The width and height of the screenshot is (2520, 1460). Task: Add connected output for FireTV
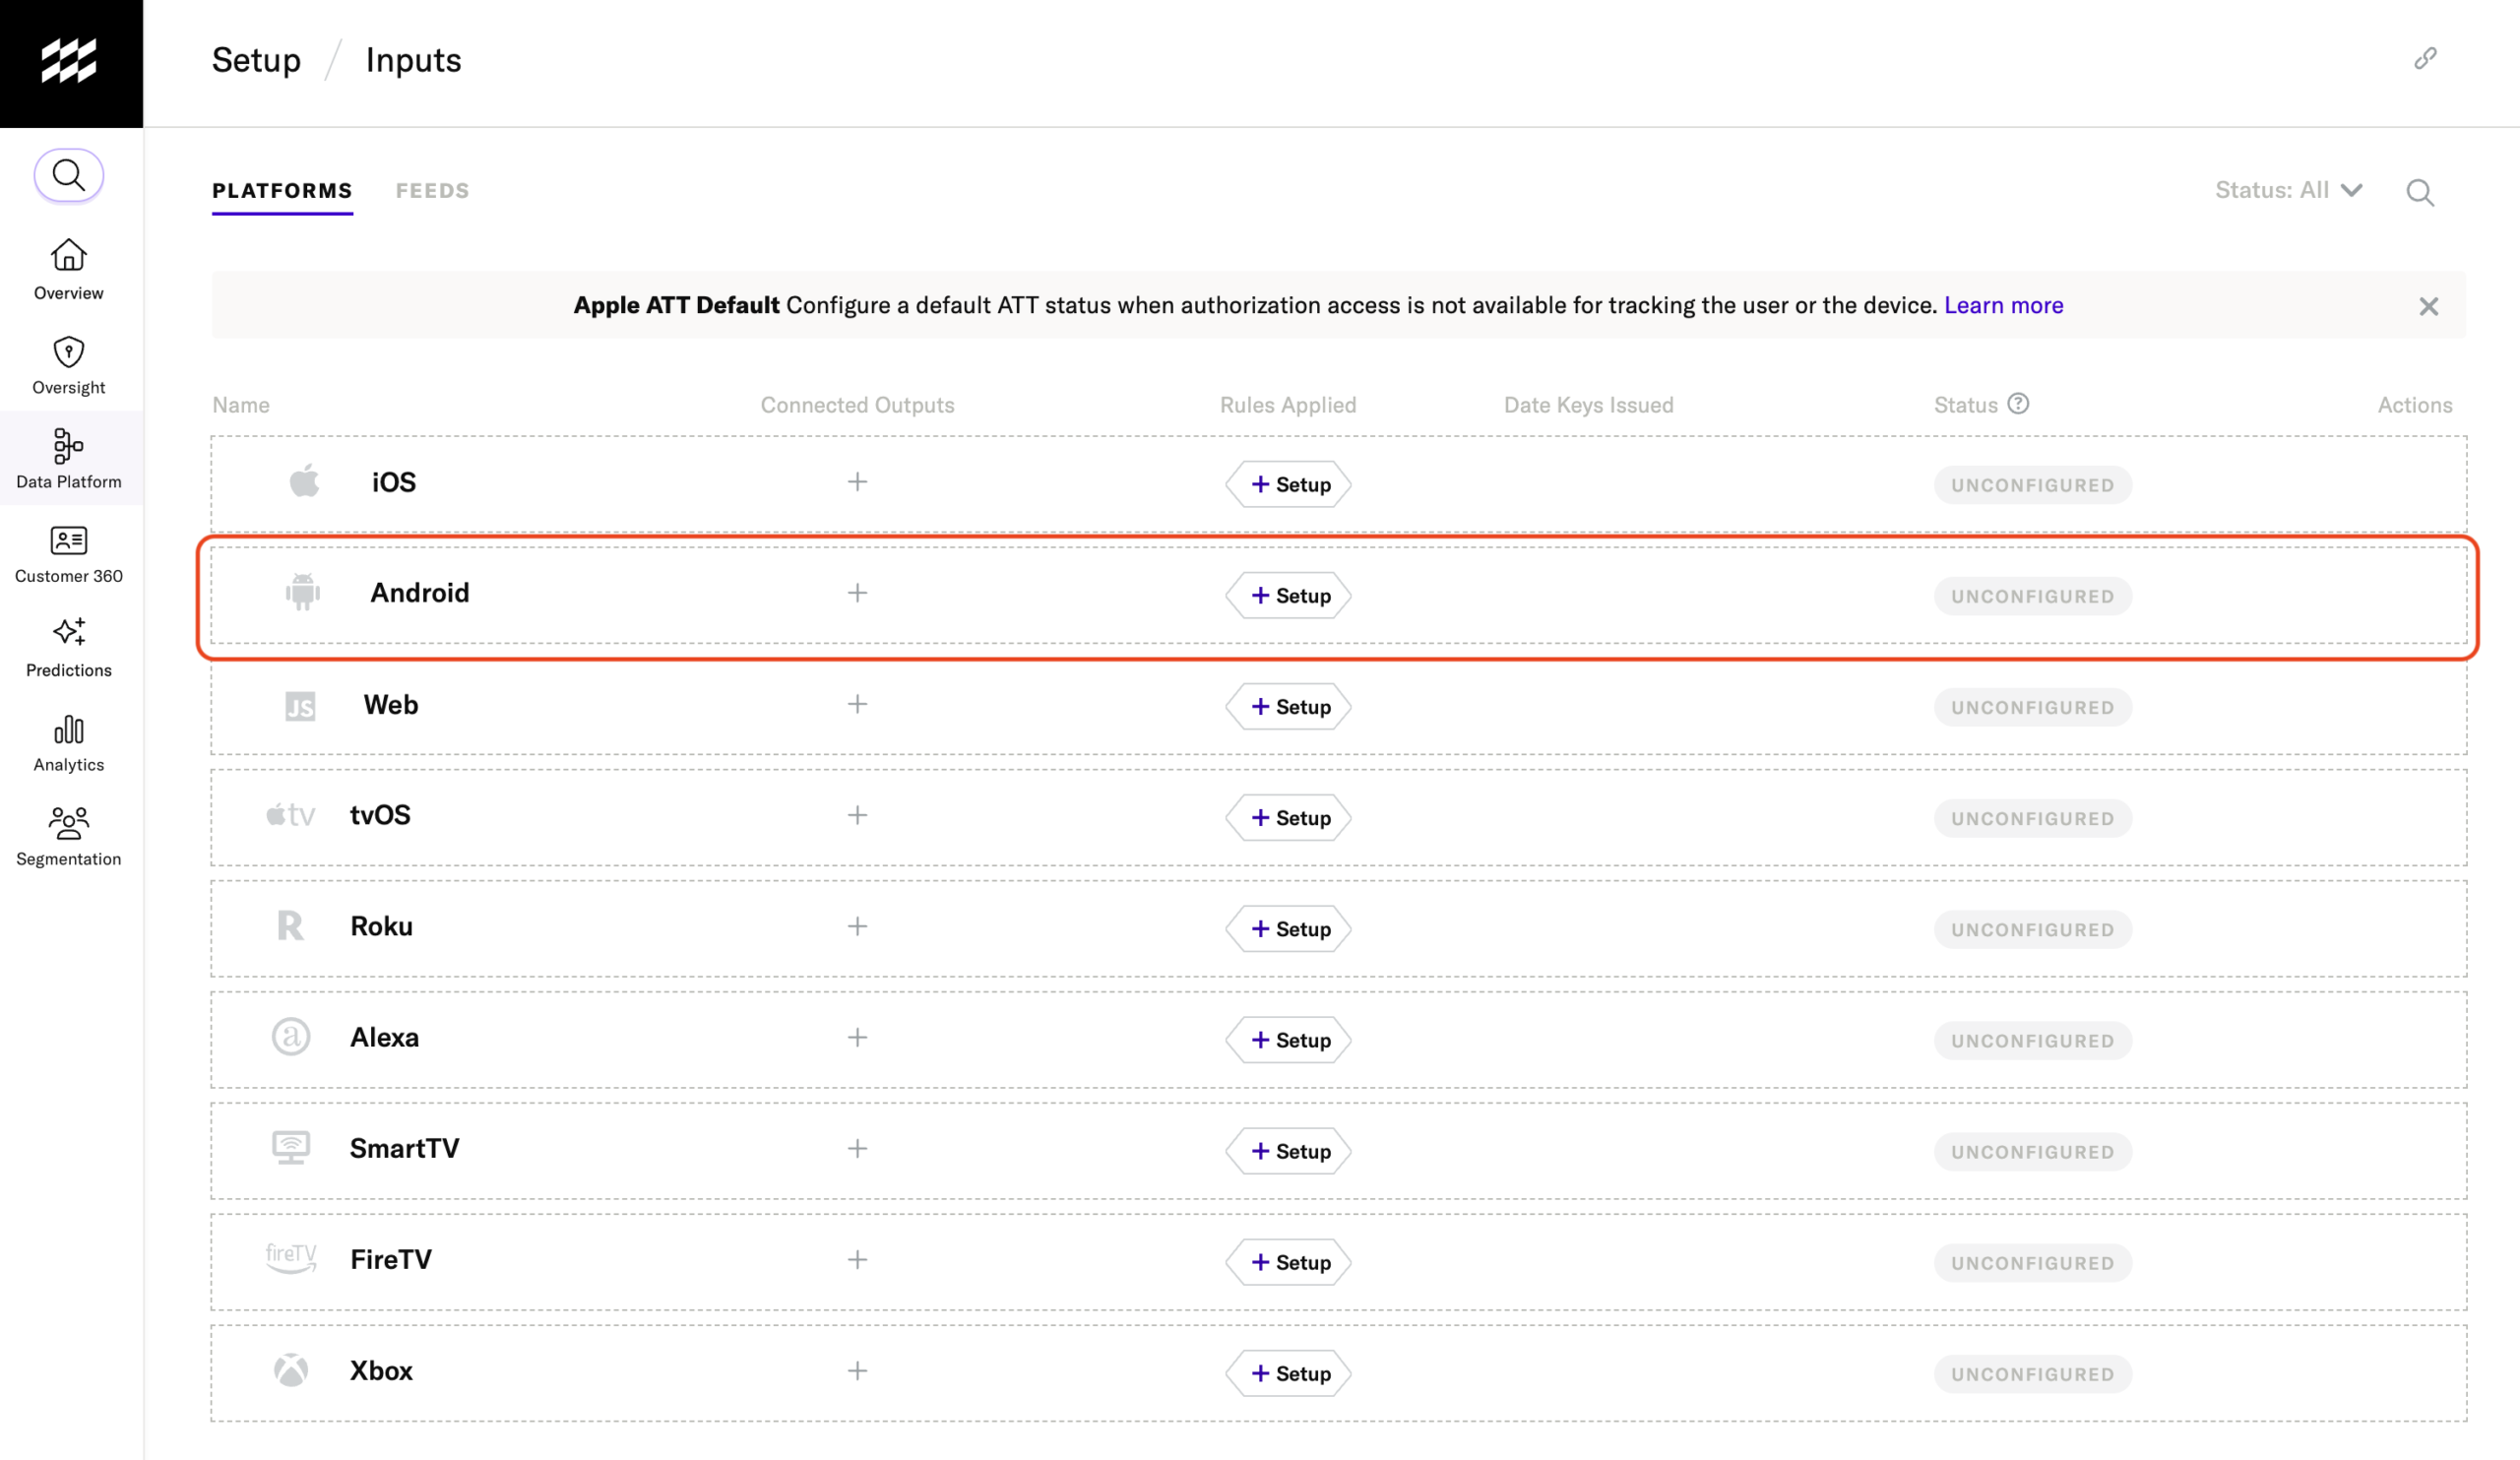[857, 1259]
